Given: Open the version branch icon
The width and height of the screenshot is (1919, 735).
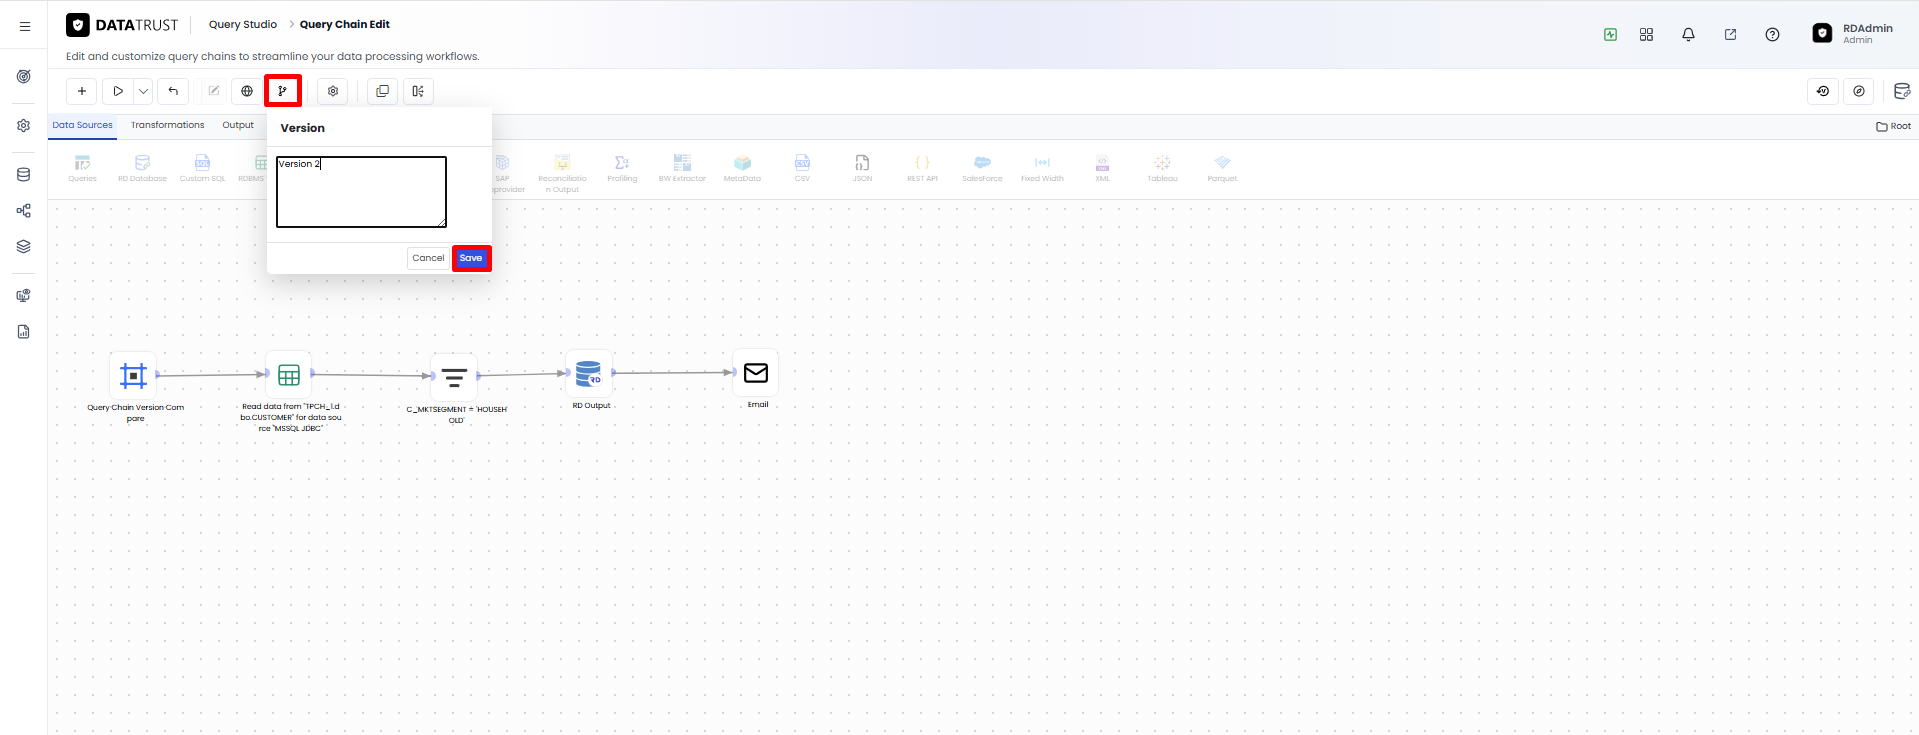Looking at the screenshot, I should pyautogui.click(x=283, y=91).
